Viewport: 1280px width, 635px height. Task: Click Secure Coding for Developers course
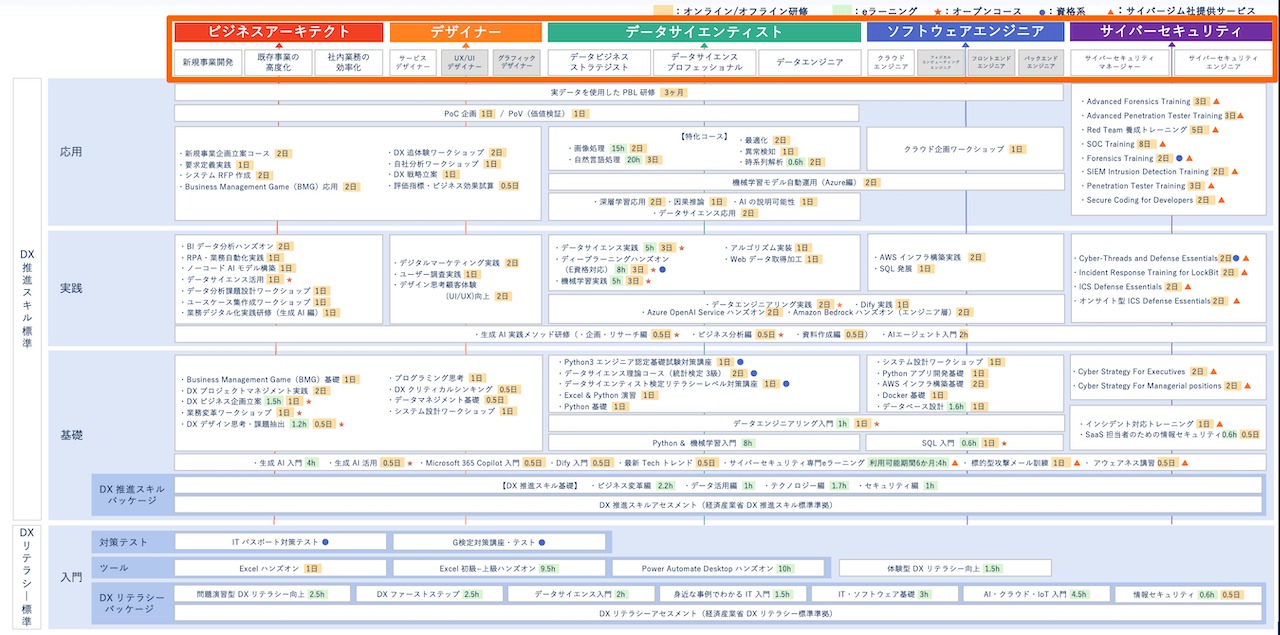[1138, 200]
